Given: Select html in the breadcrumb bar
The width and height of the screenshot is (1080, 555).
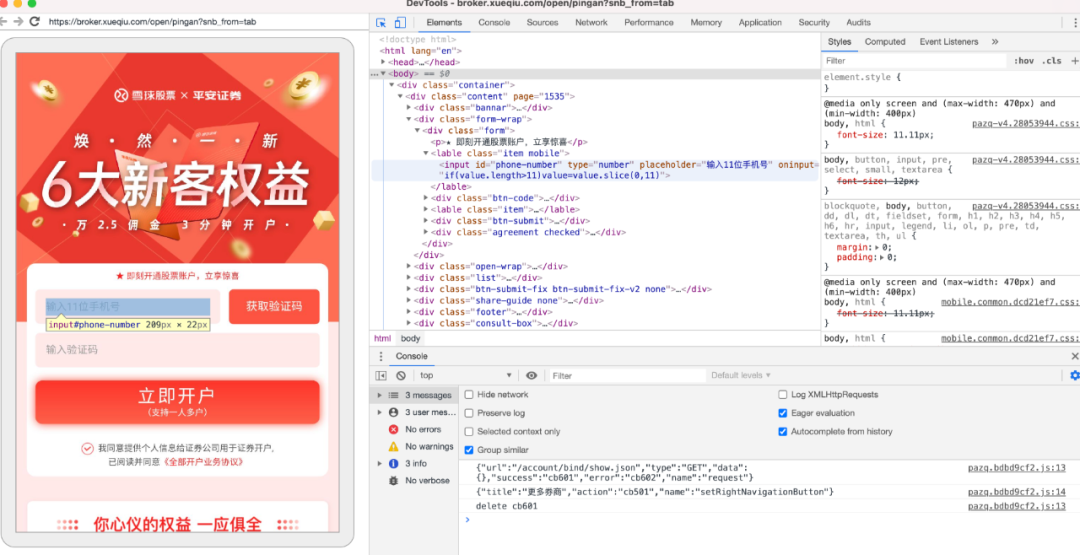Looking at the screenshot, I should (382, 339).
